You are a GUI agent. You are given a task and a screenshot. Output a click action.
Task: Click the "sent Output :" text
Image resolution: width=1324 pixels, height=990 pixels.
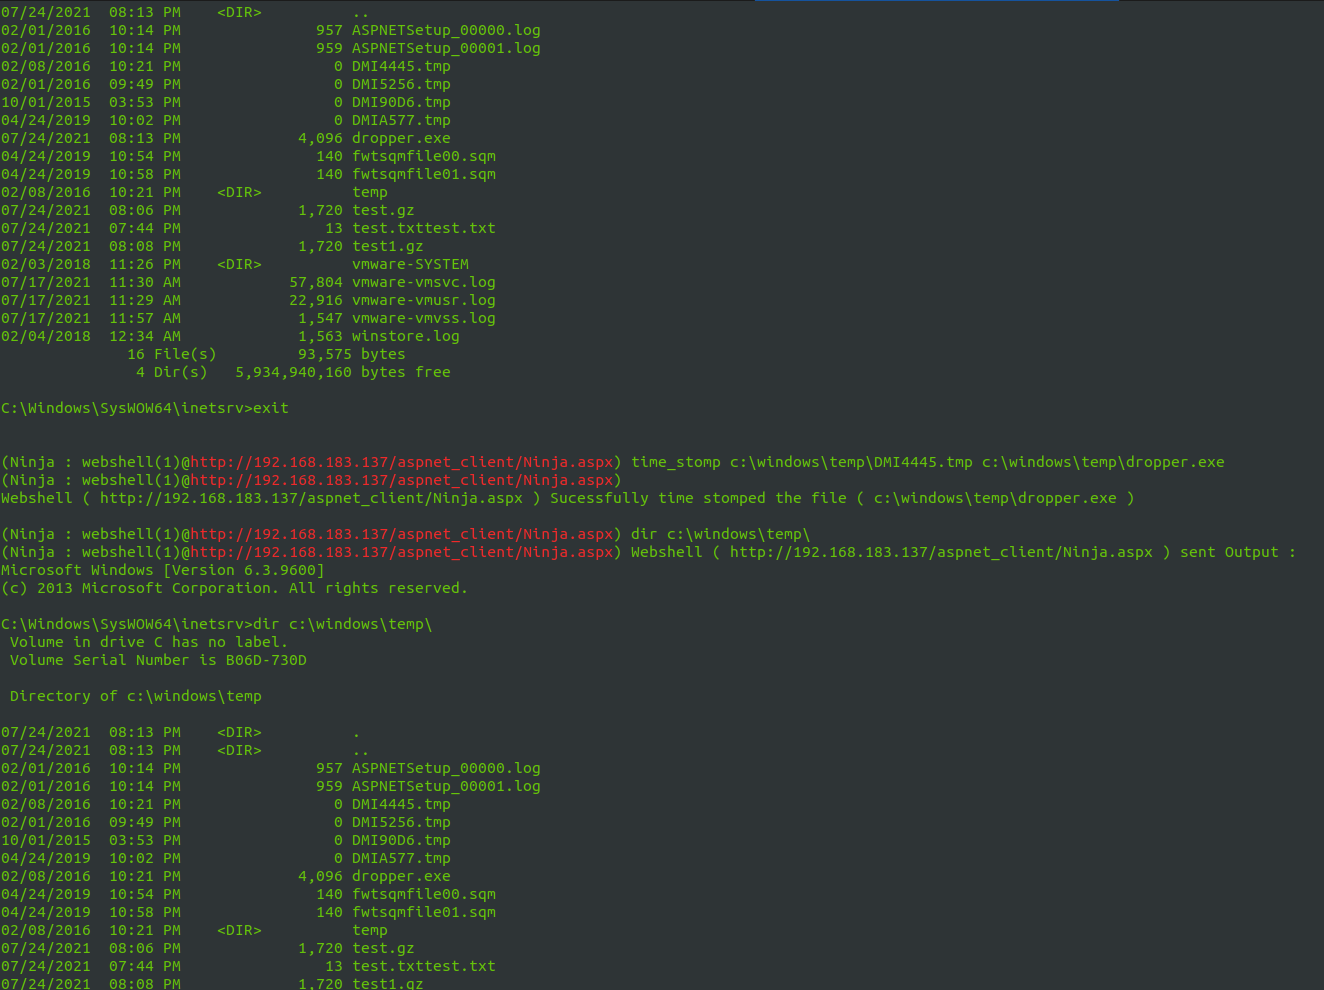1238,552
